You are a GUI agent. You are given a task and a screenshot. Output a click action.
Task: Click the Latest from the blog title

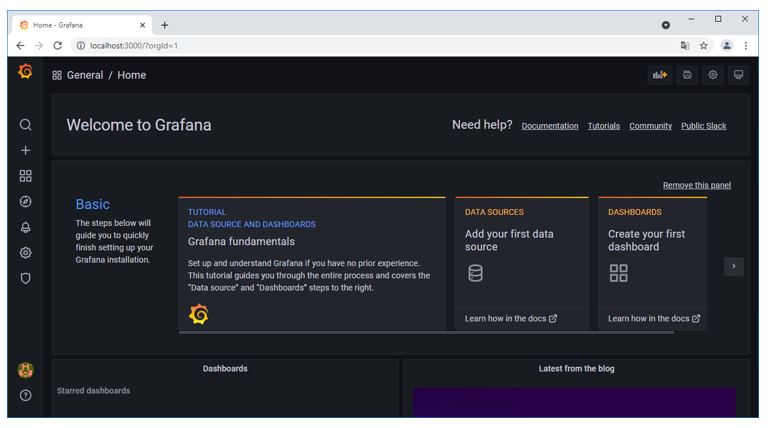click(576, 369)
